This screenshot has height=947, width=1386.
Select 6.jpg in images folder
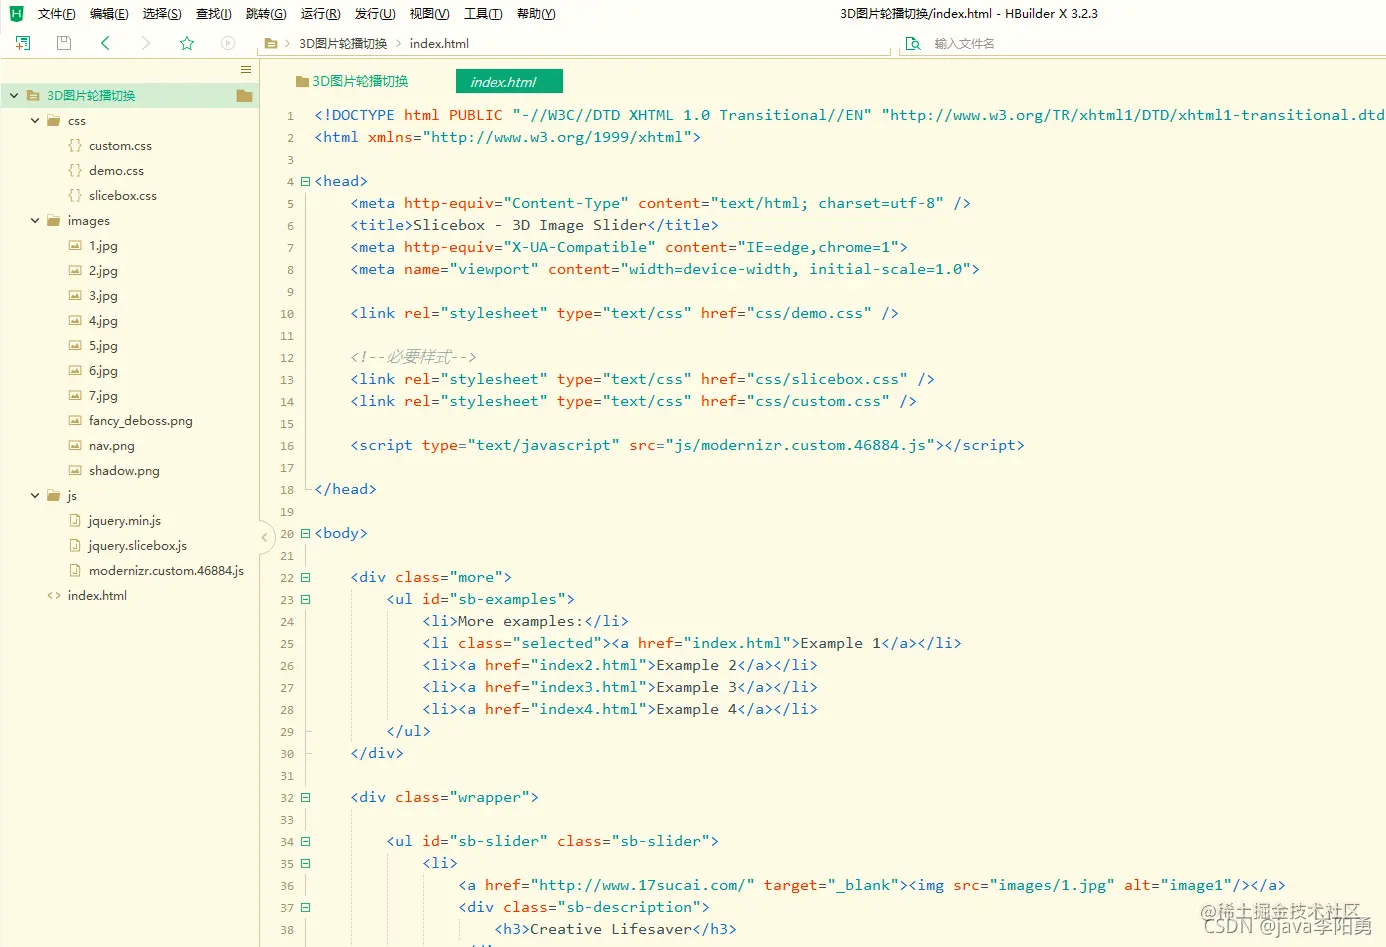pos(103,370)
